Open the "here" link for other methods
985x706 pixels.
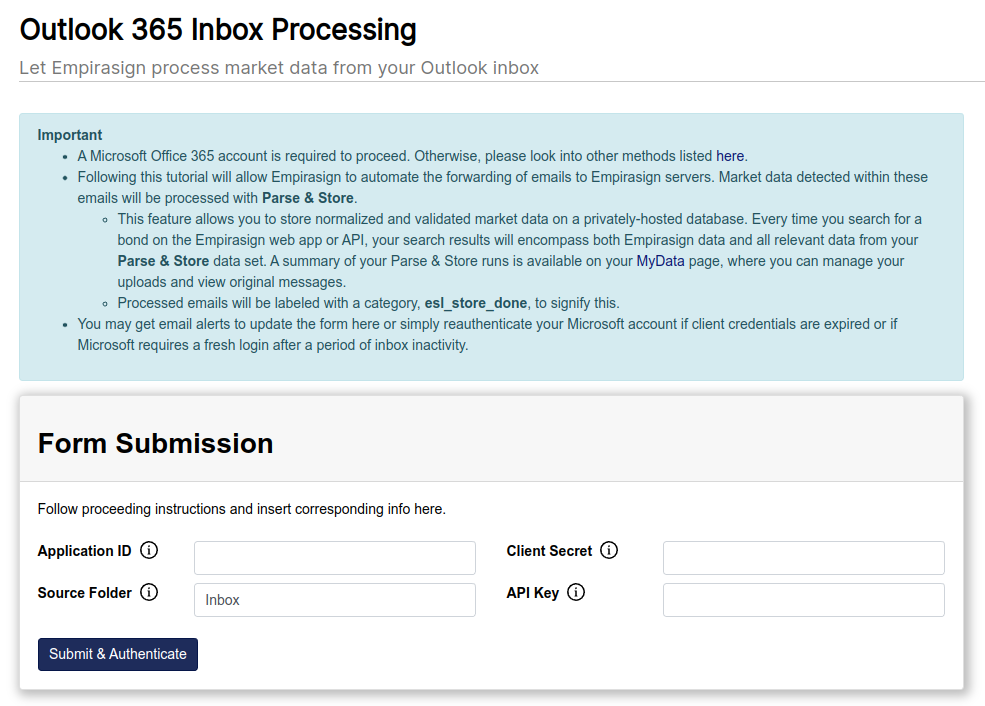(x=730, y=156)
